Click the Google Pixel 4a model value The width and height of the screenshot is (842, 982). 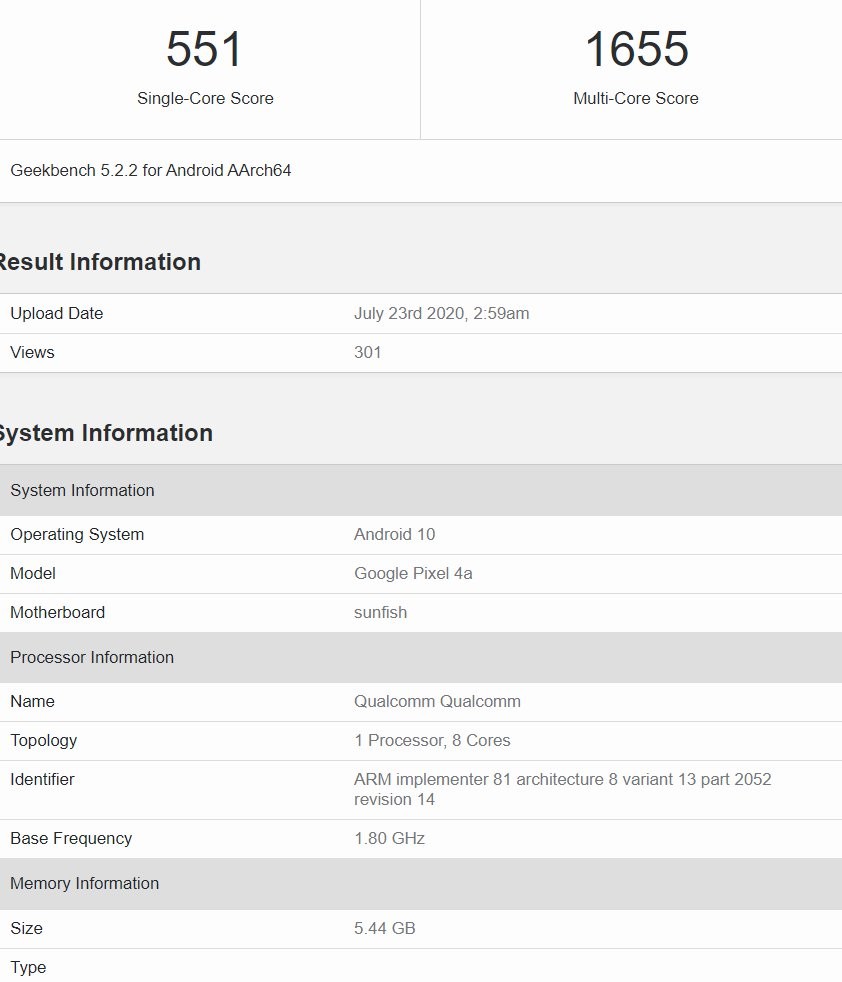click(x=413, y=573)
